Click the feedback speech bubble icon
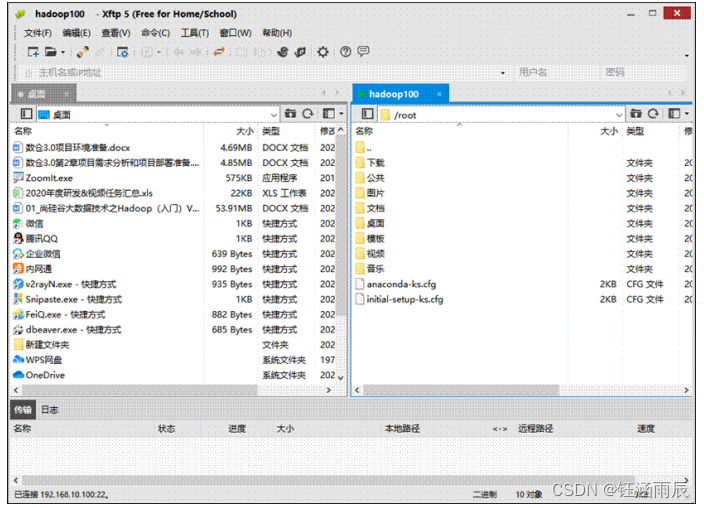This screenshot has width=704, height=508. pos(363,52)
